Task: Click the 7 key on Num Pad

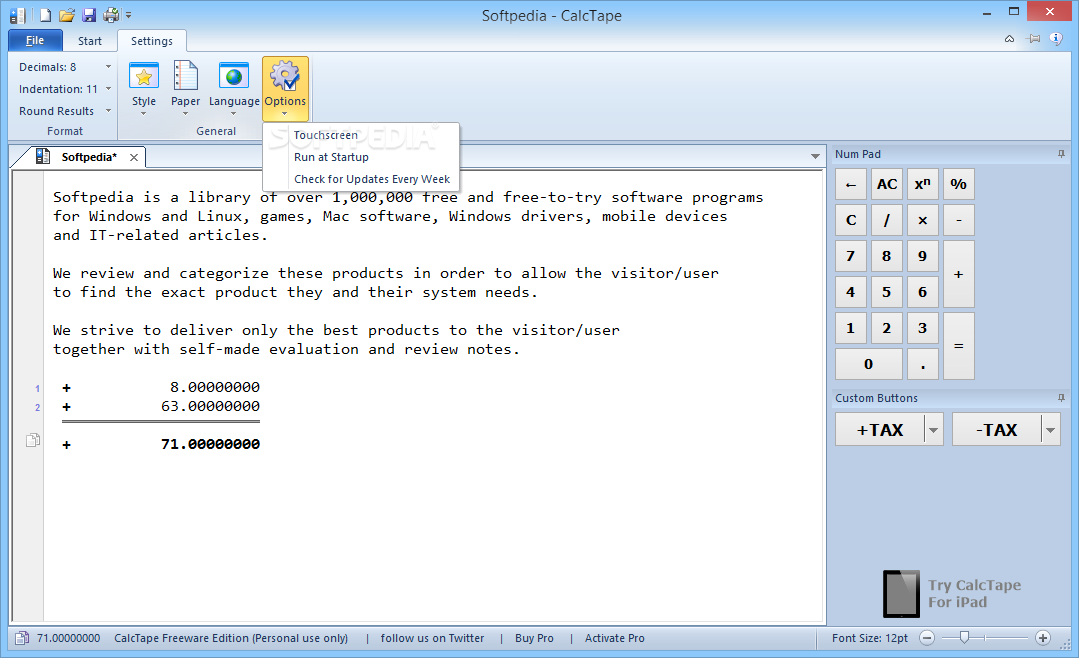Action: [851, 256]
